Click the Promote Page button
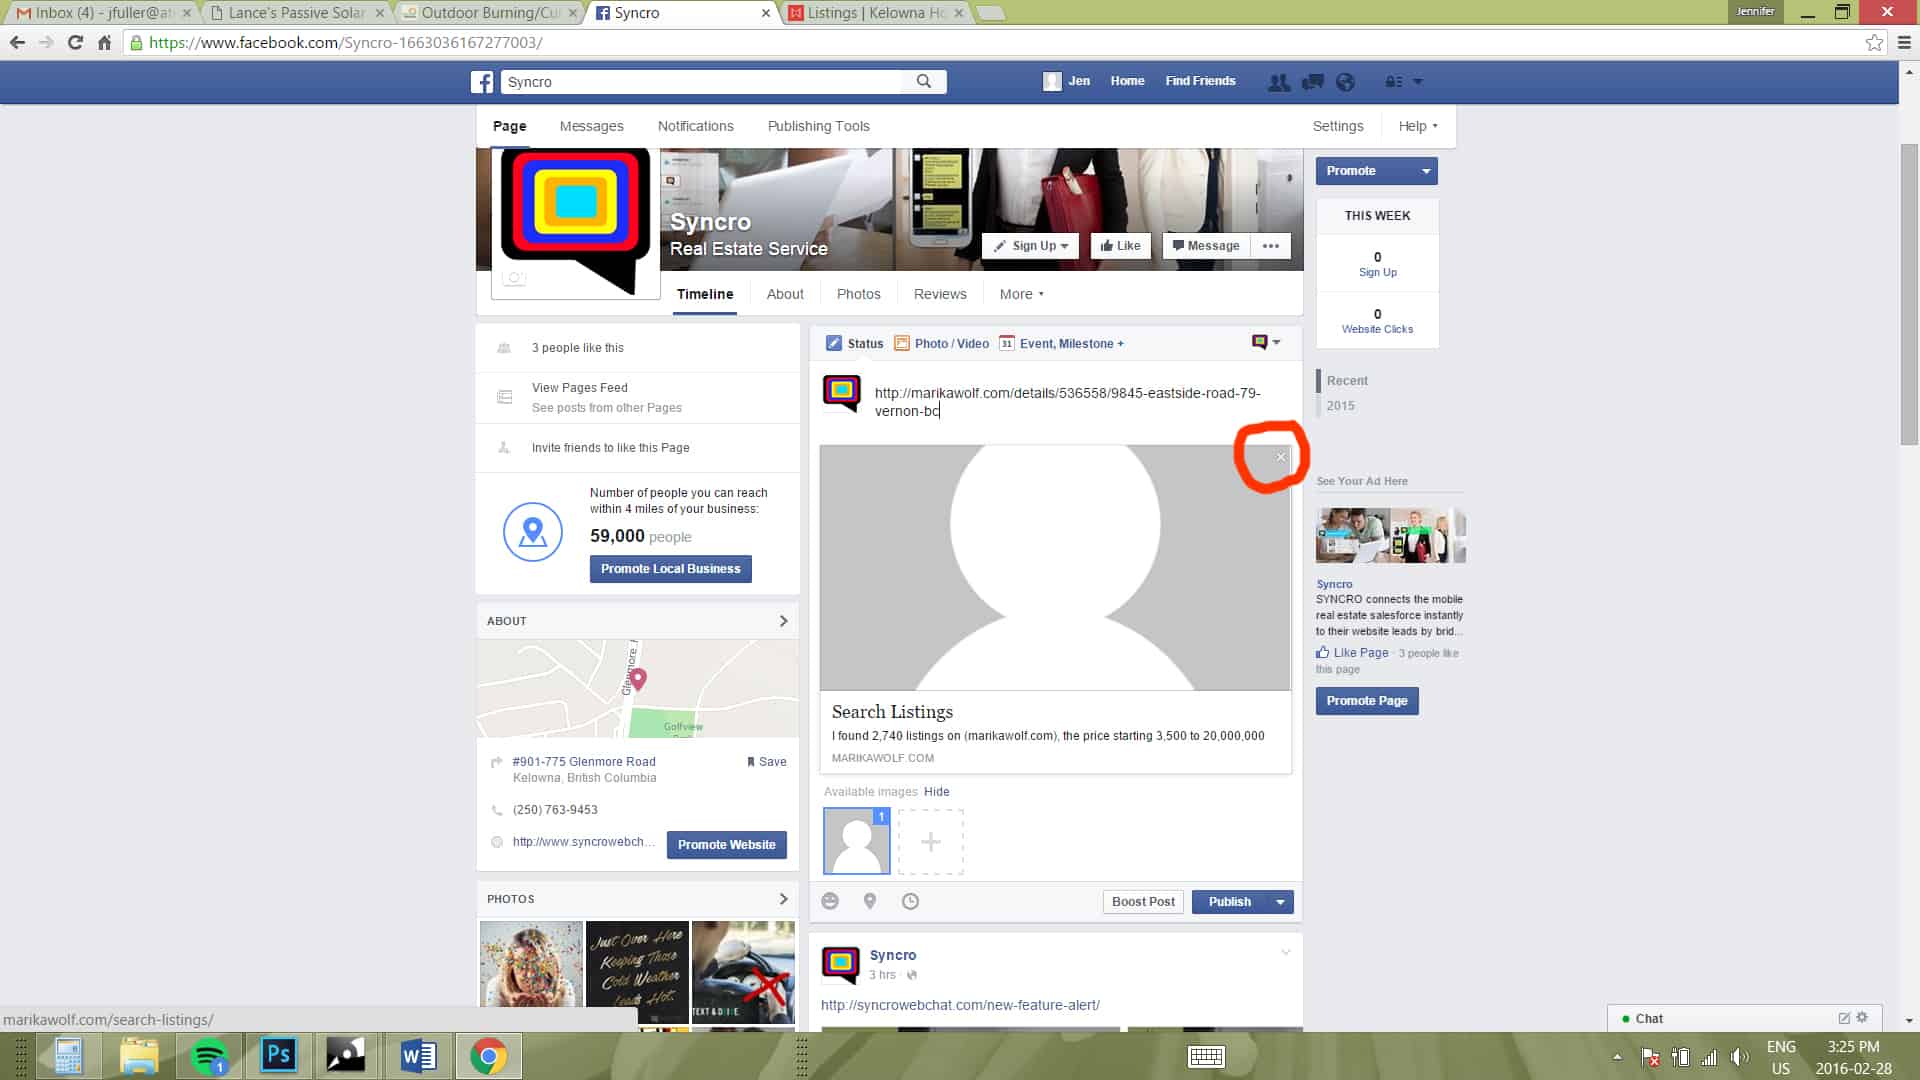Screen dimensions: 1920x1080 pos(1366,701)
